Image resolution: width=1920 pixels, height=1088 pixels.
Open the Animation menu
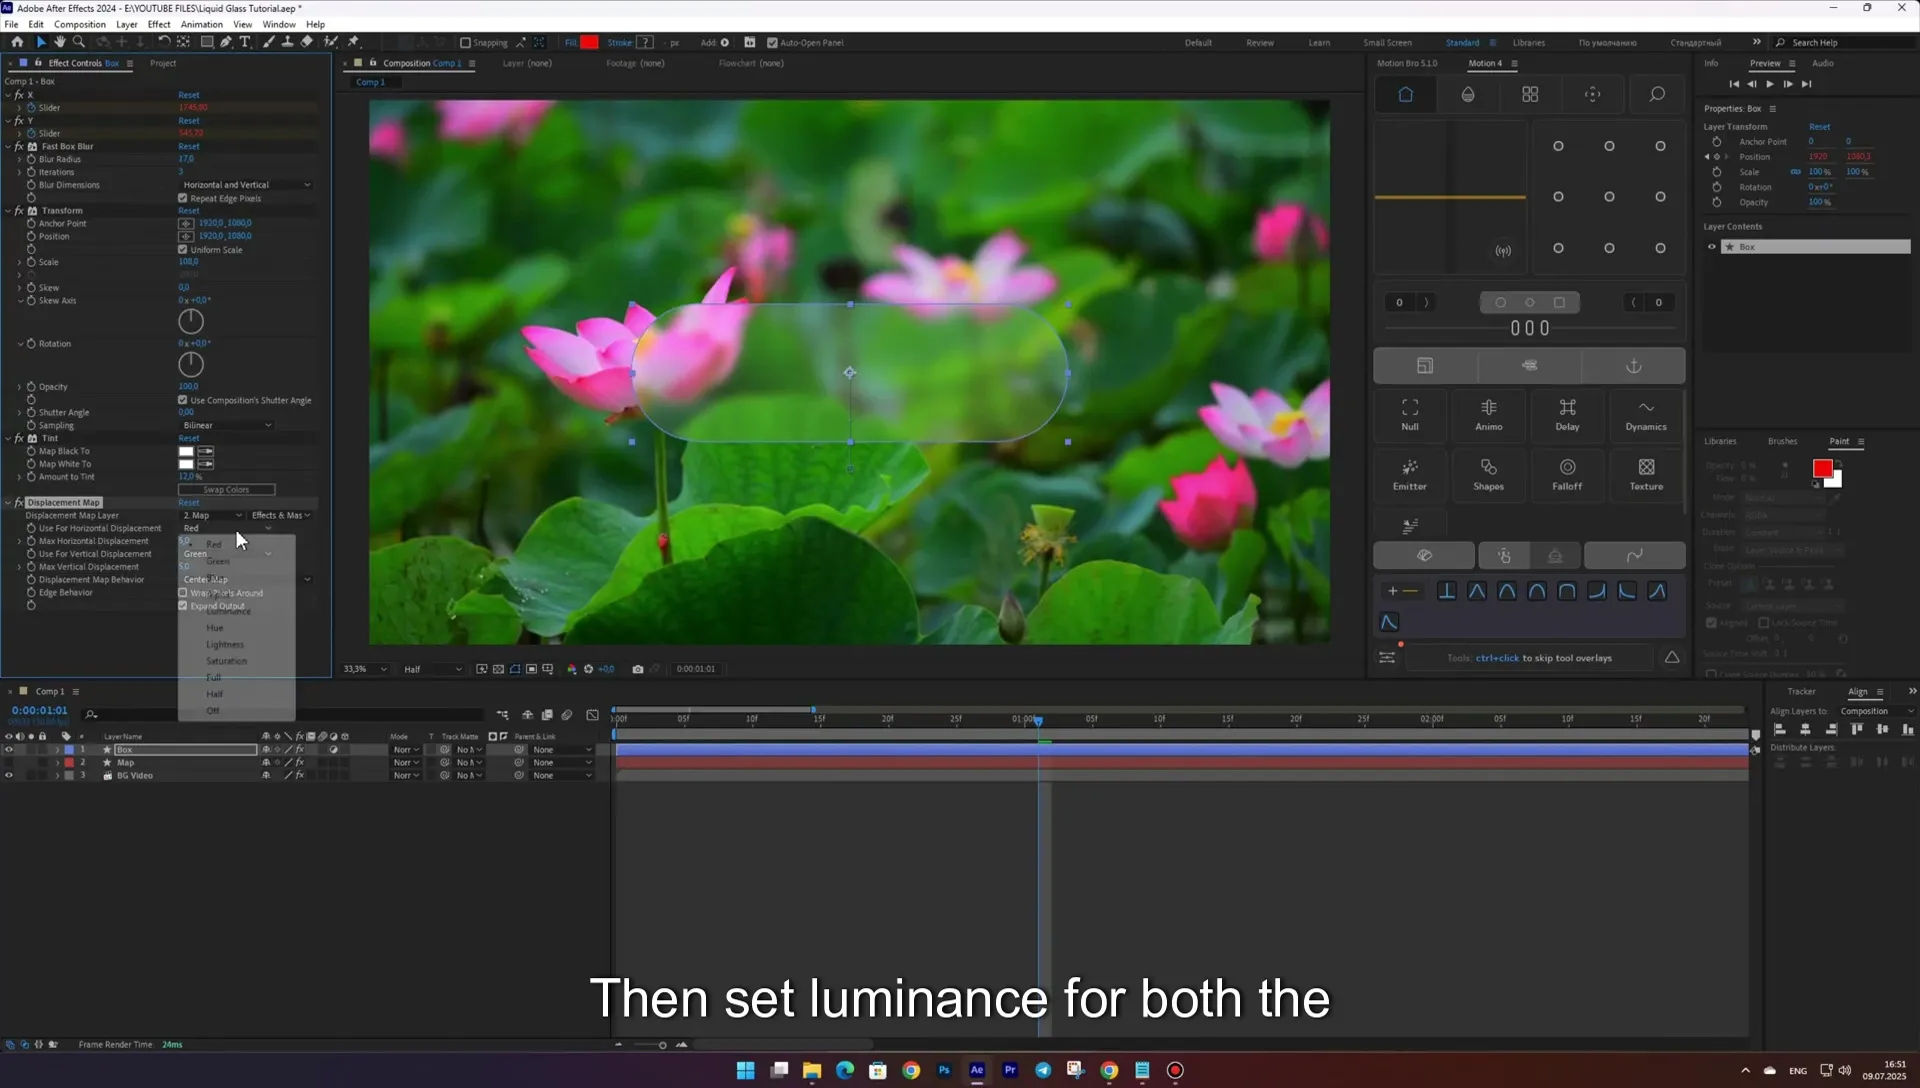click(x=201, y=24)
